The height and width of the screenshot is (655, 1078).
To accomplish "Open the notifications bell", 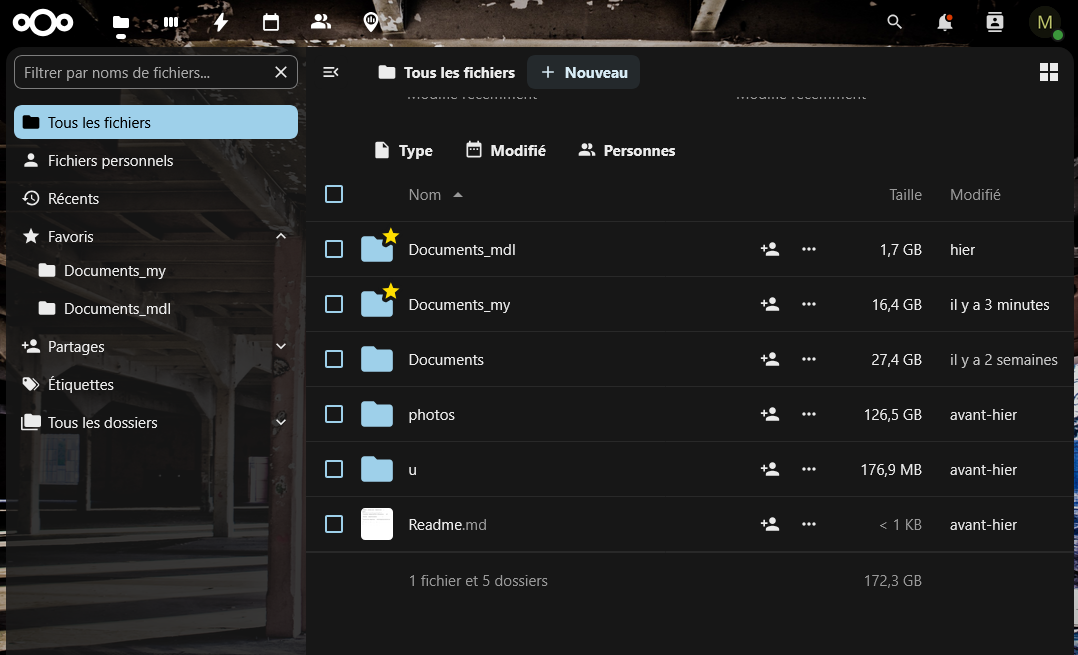I will tap(944, 22).
